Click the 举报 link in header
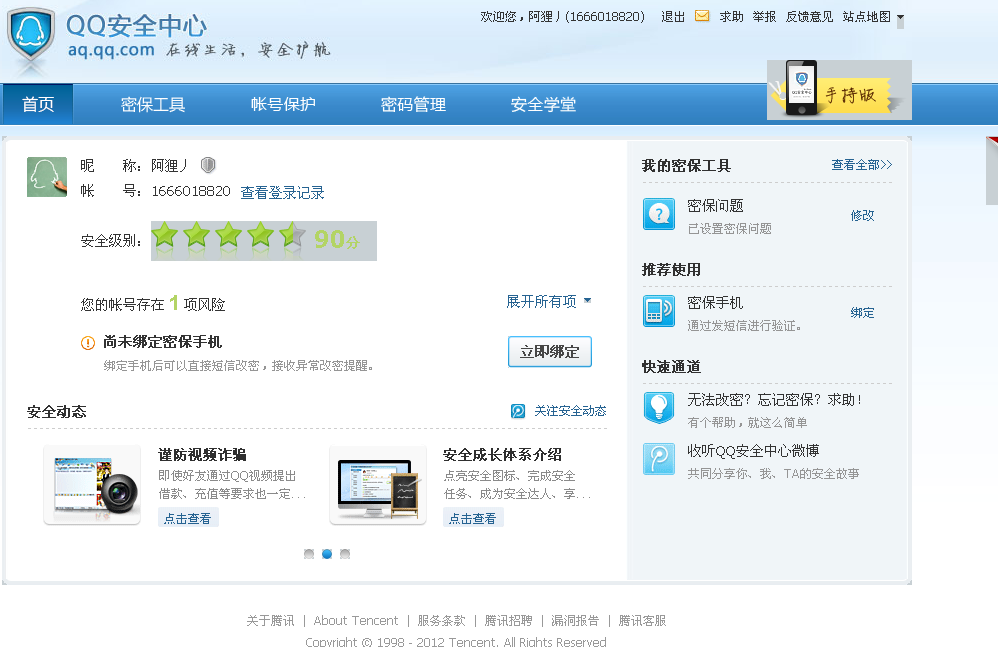The height and width of the screenshot is (647, 998). [764, 17]
